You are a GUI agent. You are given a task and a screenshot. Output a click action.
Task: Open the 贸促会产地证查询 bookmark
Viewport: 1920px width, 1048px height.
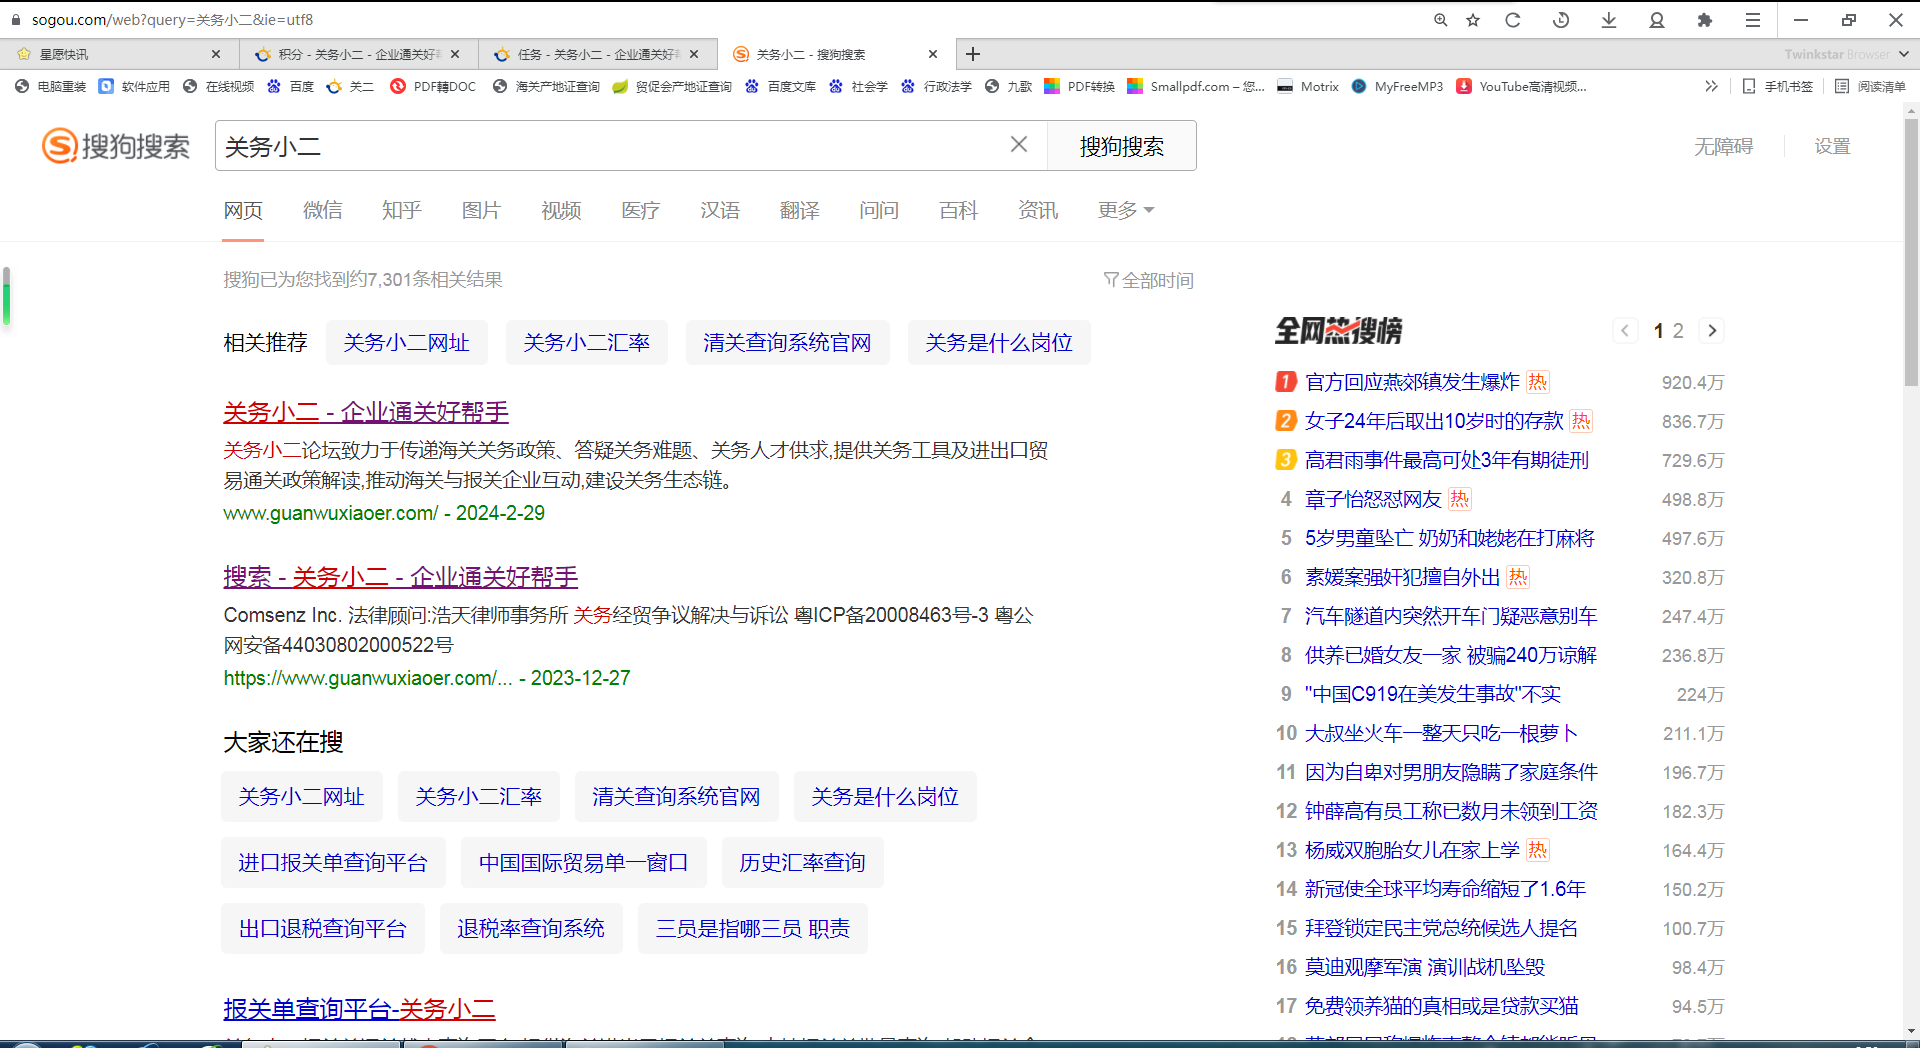[x=672, y=87]
